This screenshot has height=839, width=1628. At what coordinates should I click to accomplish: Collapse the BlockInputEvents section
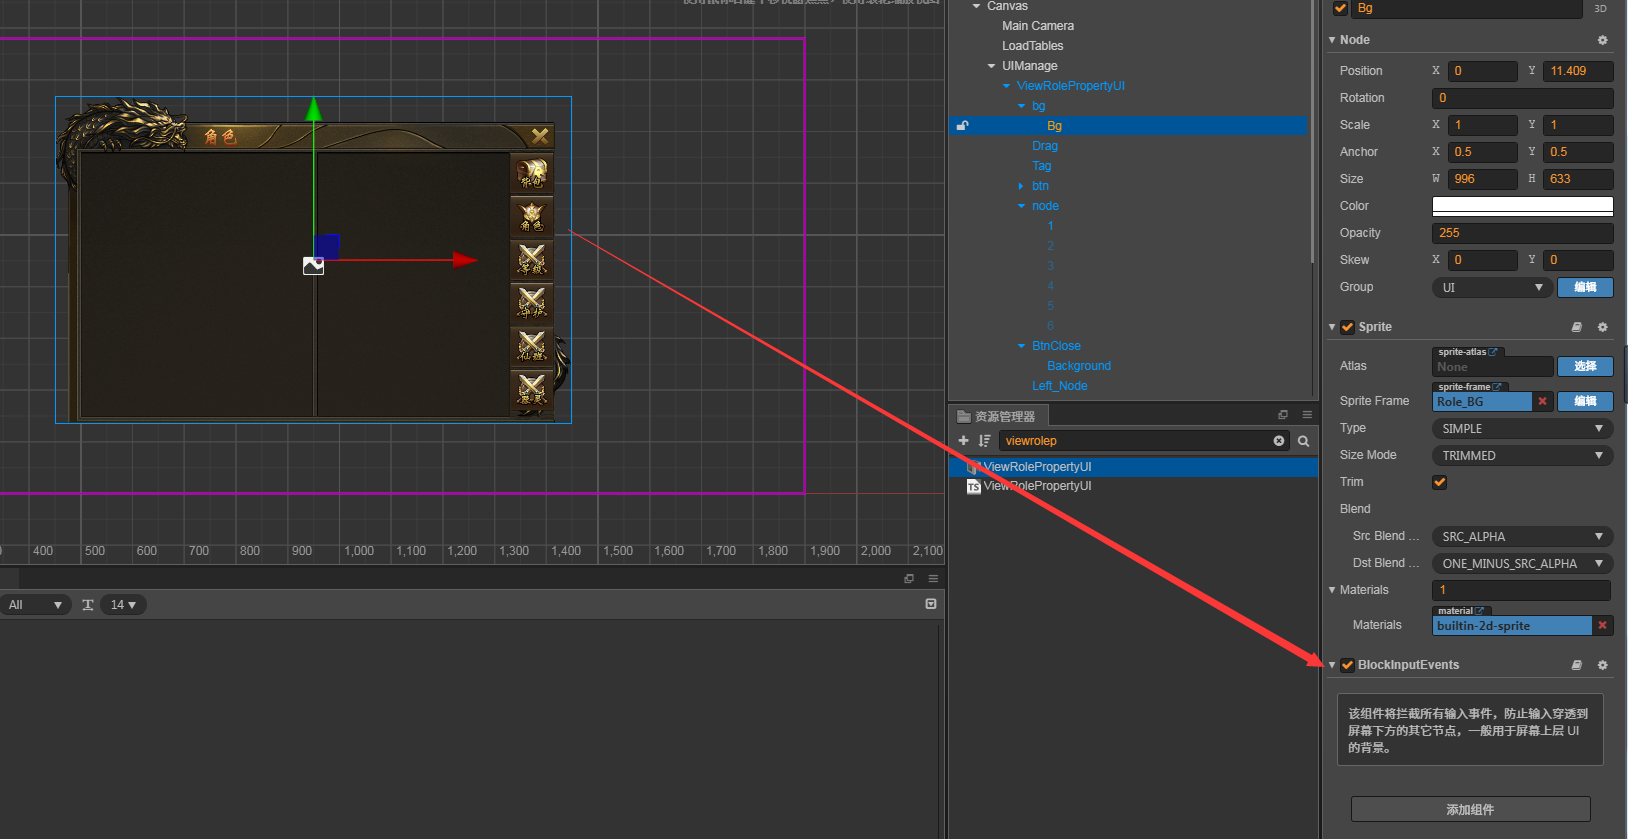click(x=1332, y=665)
